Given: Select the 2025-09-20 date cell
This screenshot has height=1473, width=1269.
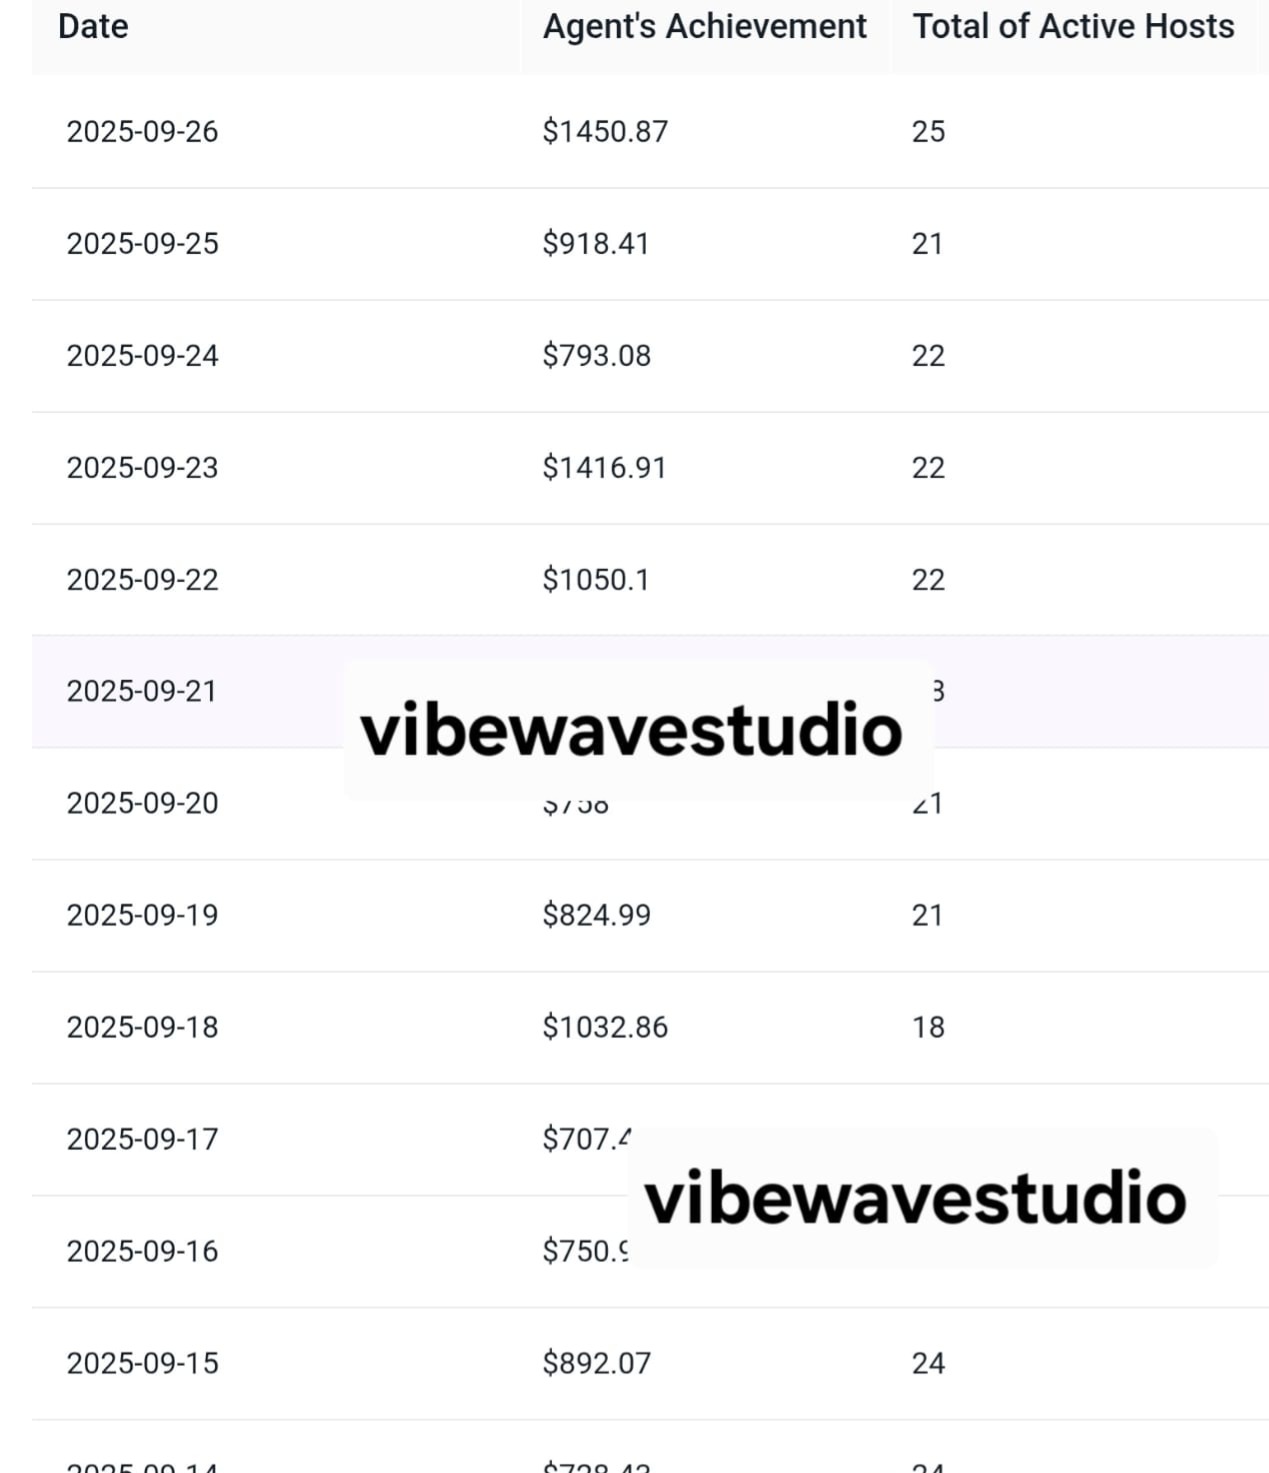Looking at the screenshot, I should (x=142, y=804).
